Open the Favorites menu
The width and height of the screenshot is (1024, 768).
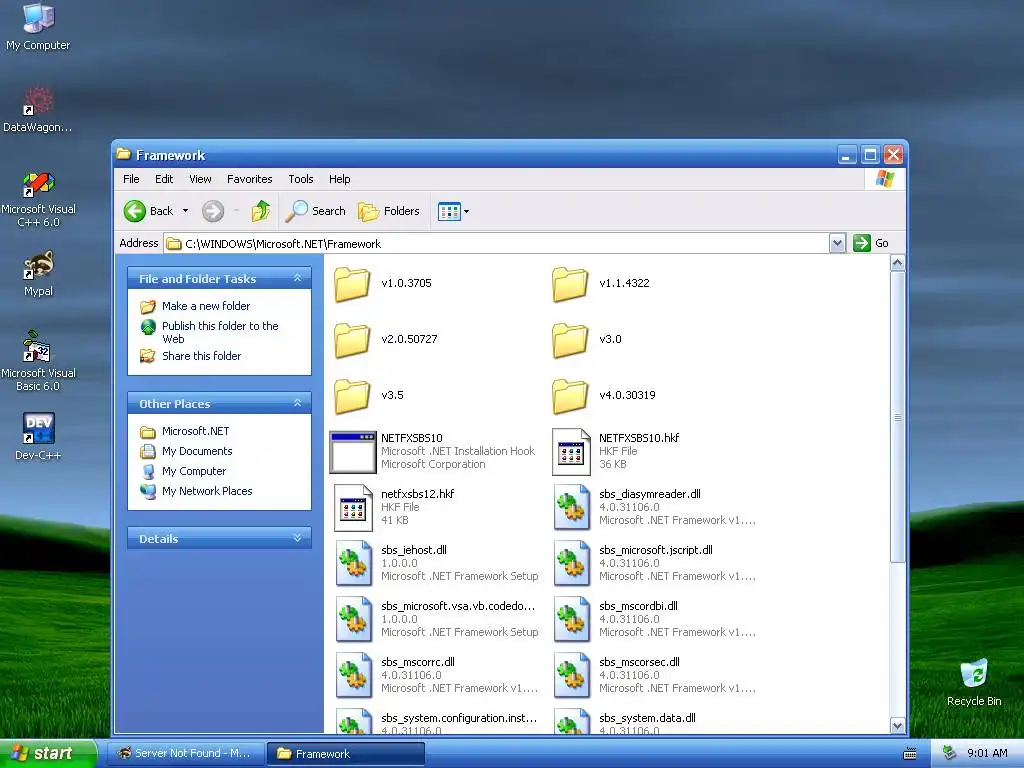249,179
